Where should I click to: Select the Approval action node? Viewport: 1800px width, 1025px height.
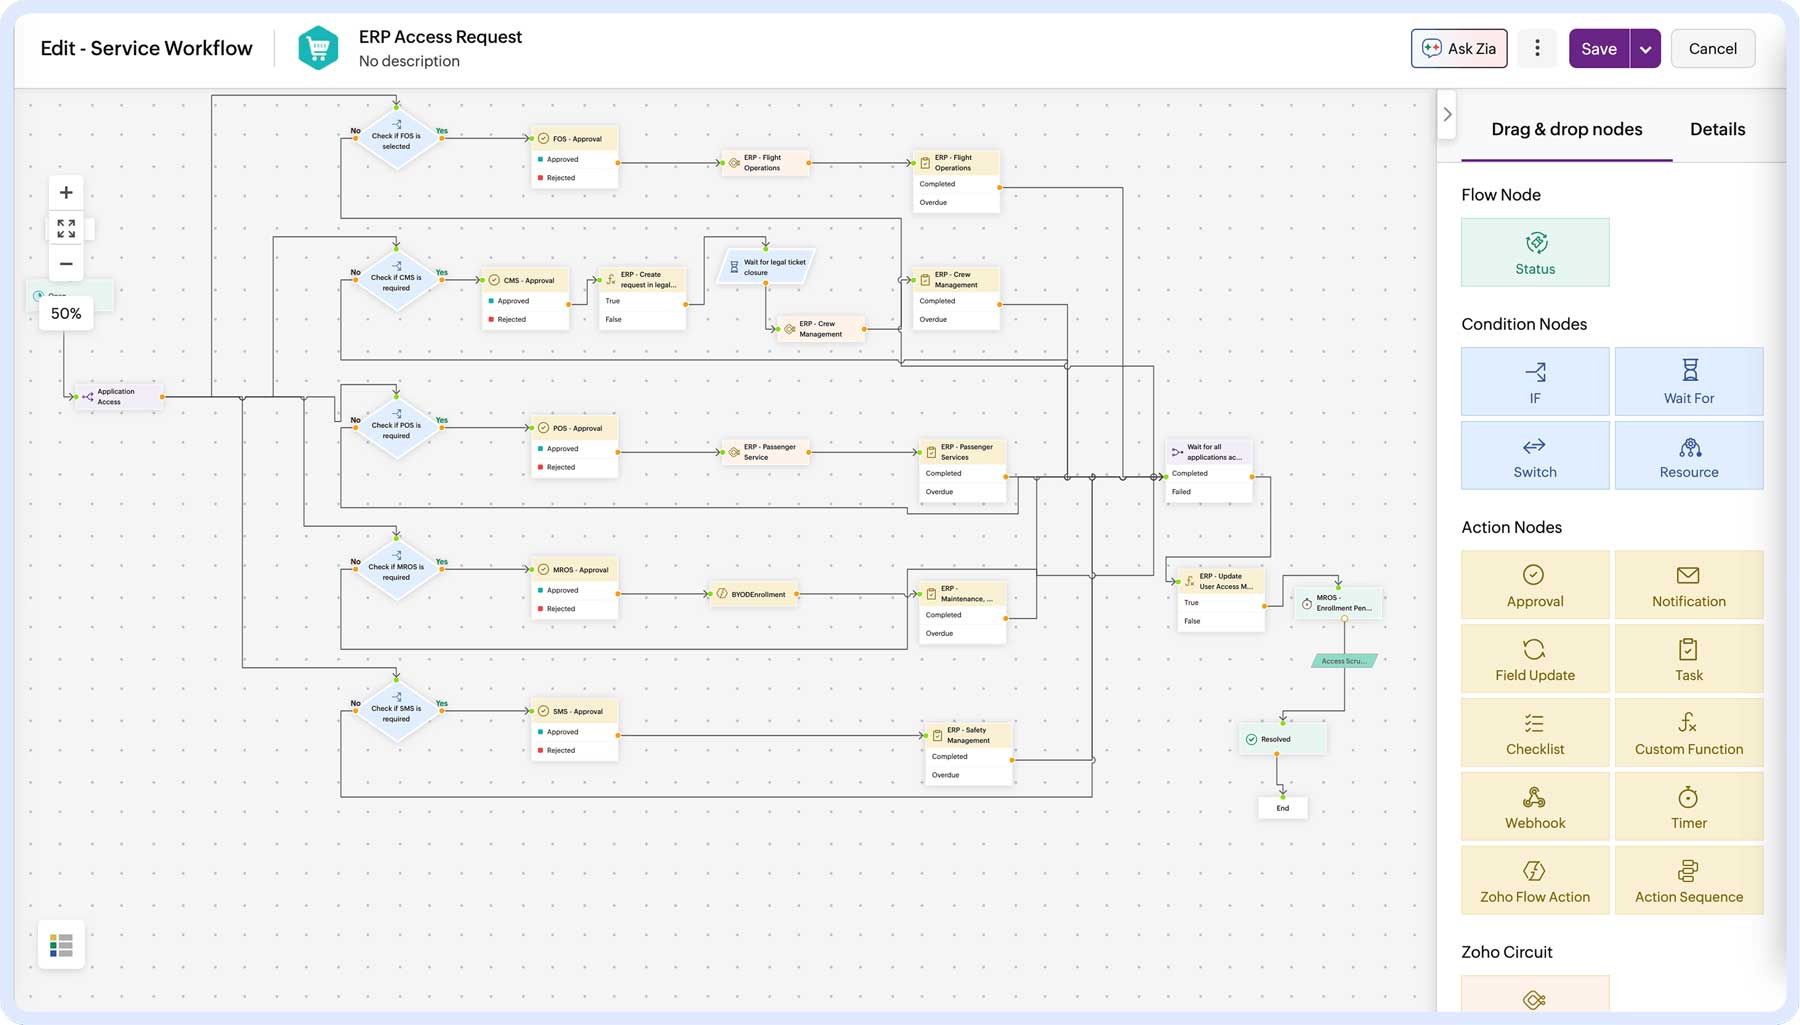(x=1535, y=585)
